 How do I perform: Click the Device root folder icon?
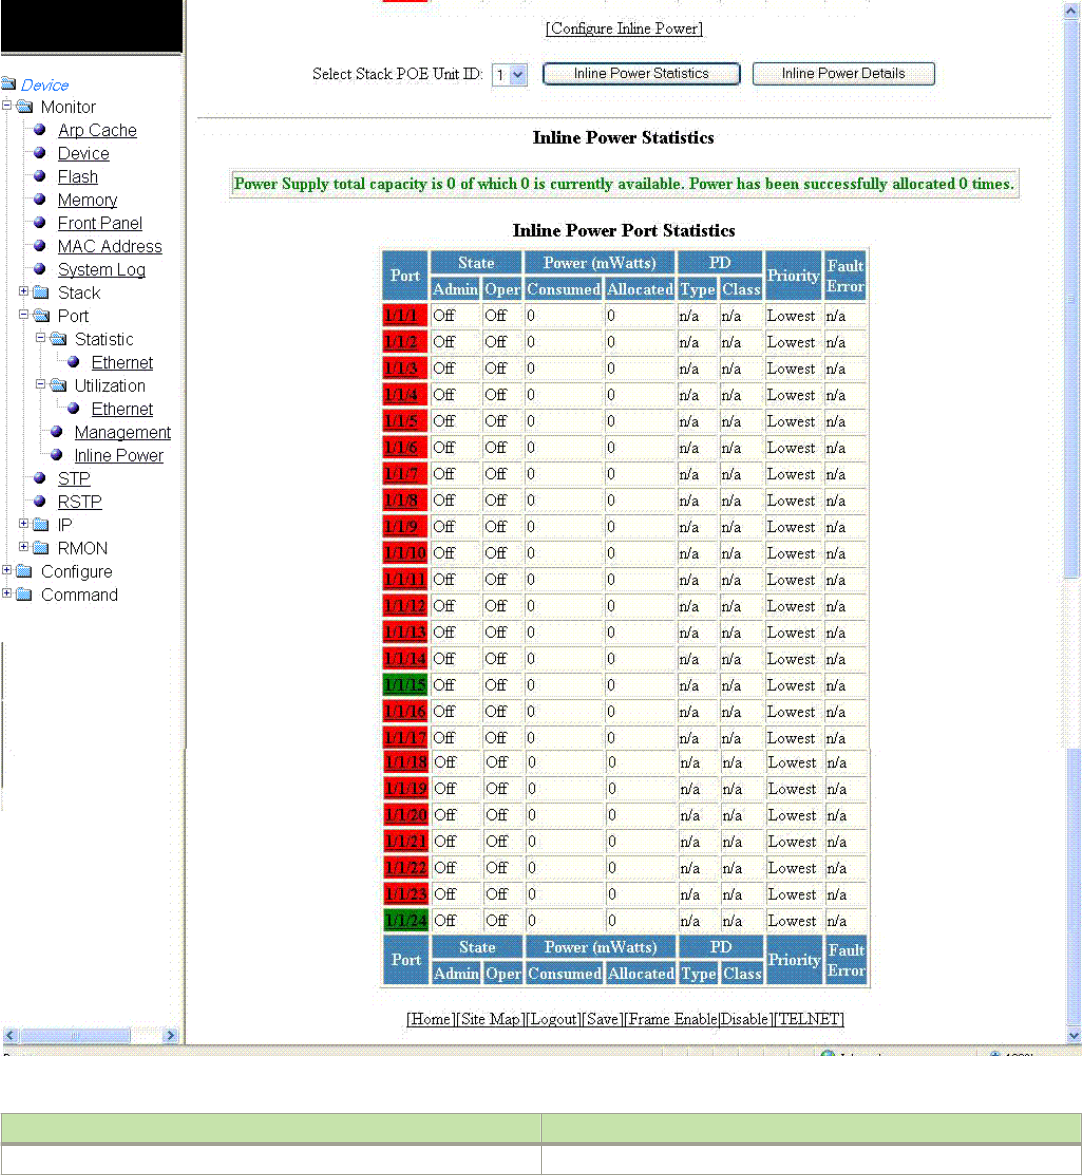9,83
